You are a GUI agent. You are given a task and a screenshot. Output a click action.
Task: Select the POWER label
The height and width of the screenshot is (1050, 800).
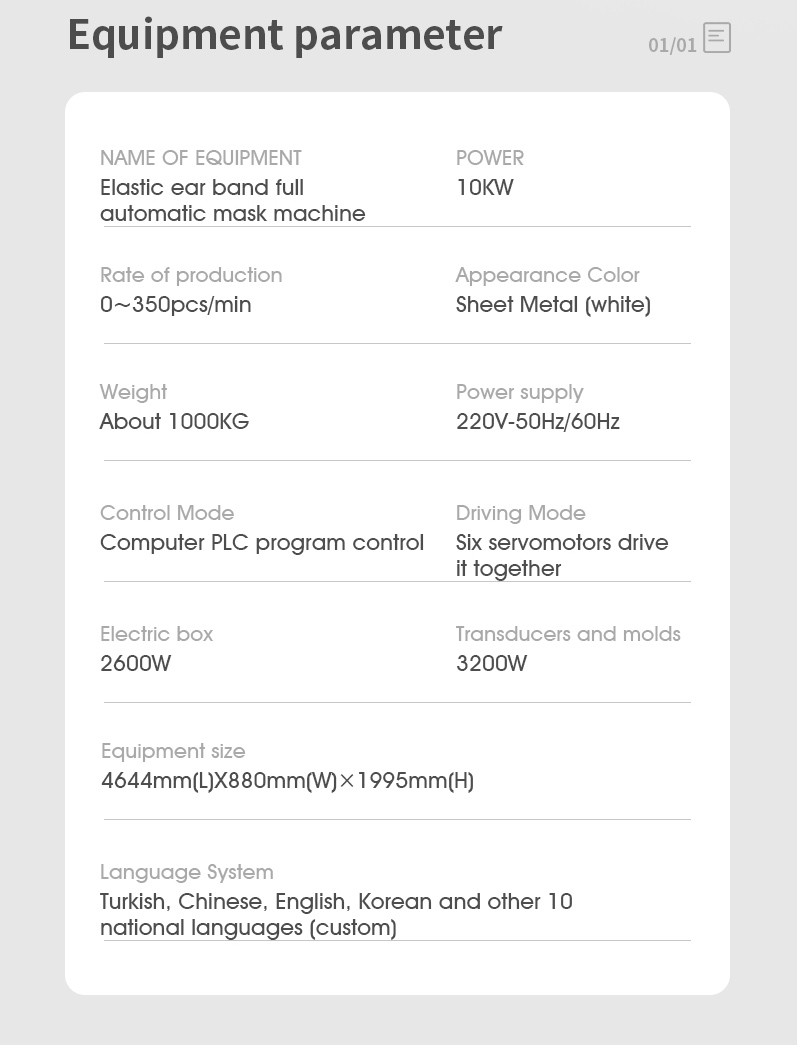(x=490, y=158)
